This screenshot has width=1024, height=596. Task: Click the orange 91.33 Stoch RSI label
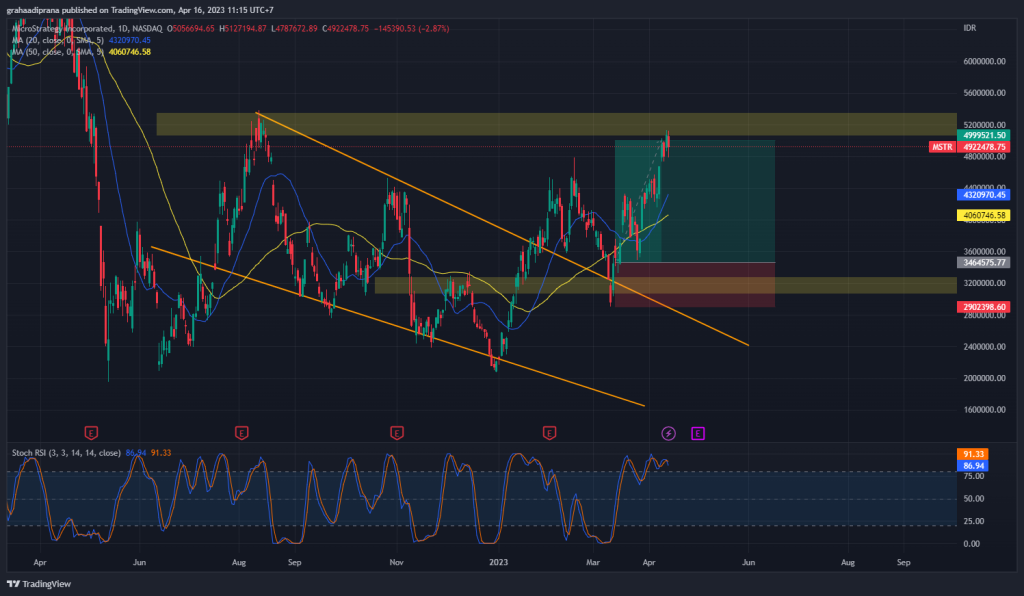[x=972, y=454]
